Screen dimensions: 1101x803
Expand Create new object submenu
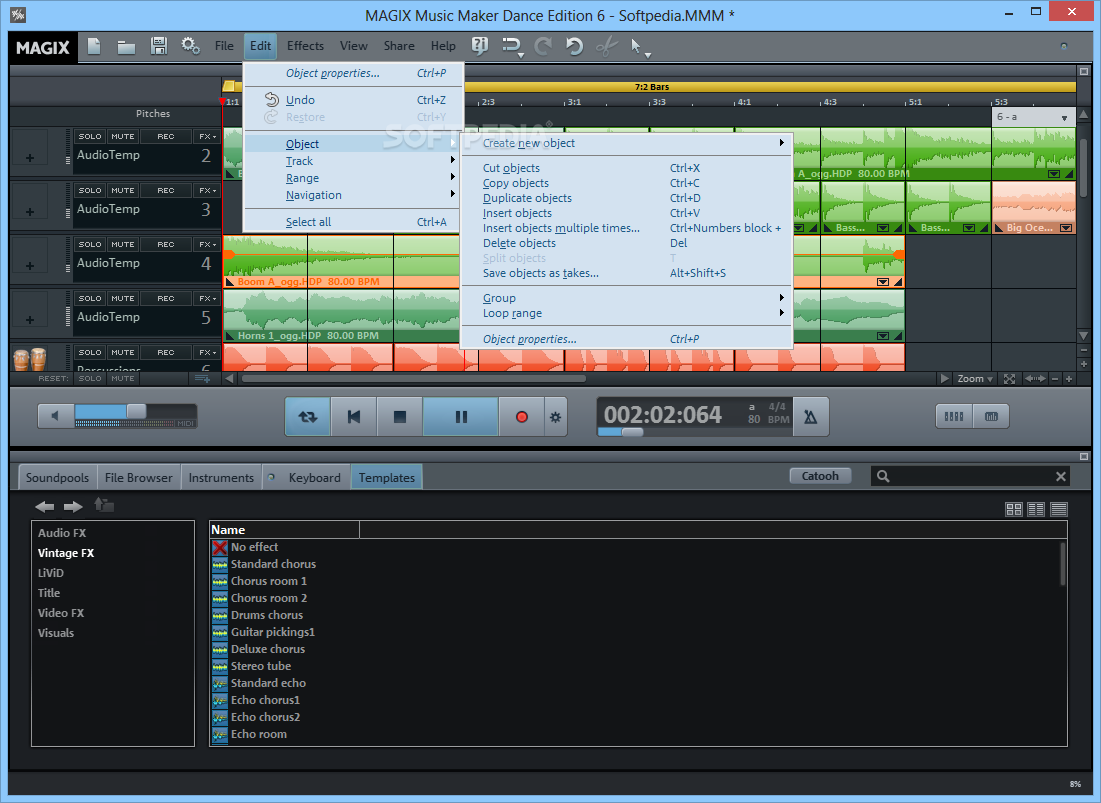626,143
